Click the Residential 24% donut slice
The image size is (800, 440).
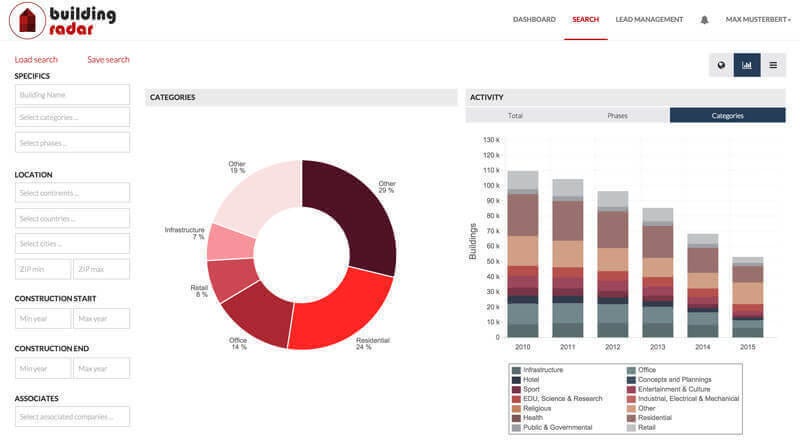(343, 311)
